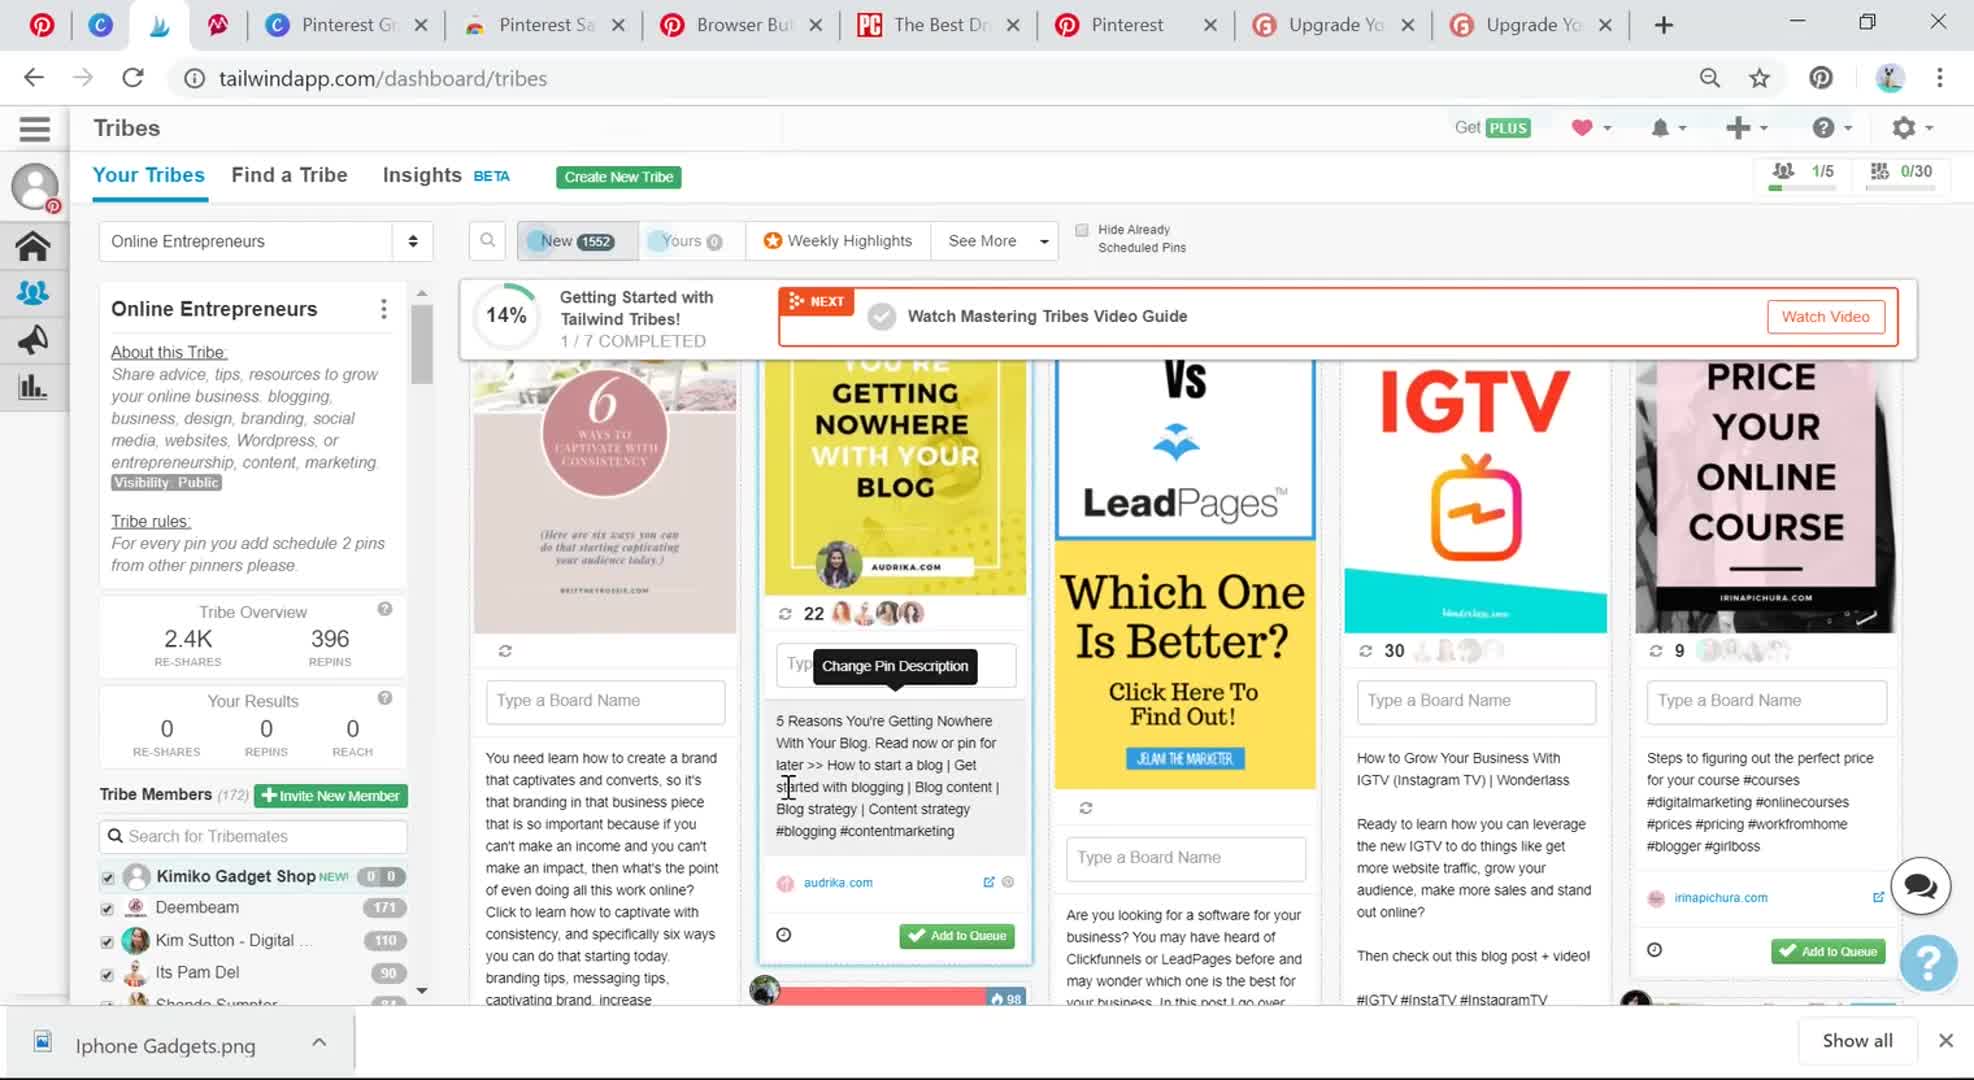Screen dimensions: 1974x1080
Task: Open the bar chart insights sidebar icon
Action: pyautogui.click(x=33, y=387)
